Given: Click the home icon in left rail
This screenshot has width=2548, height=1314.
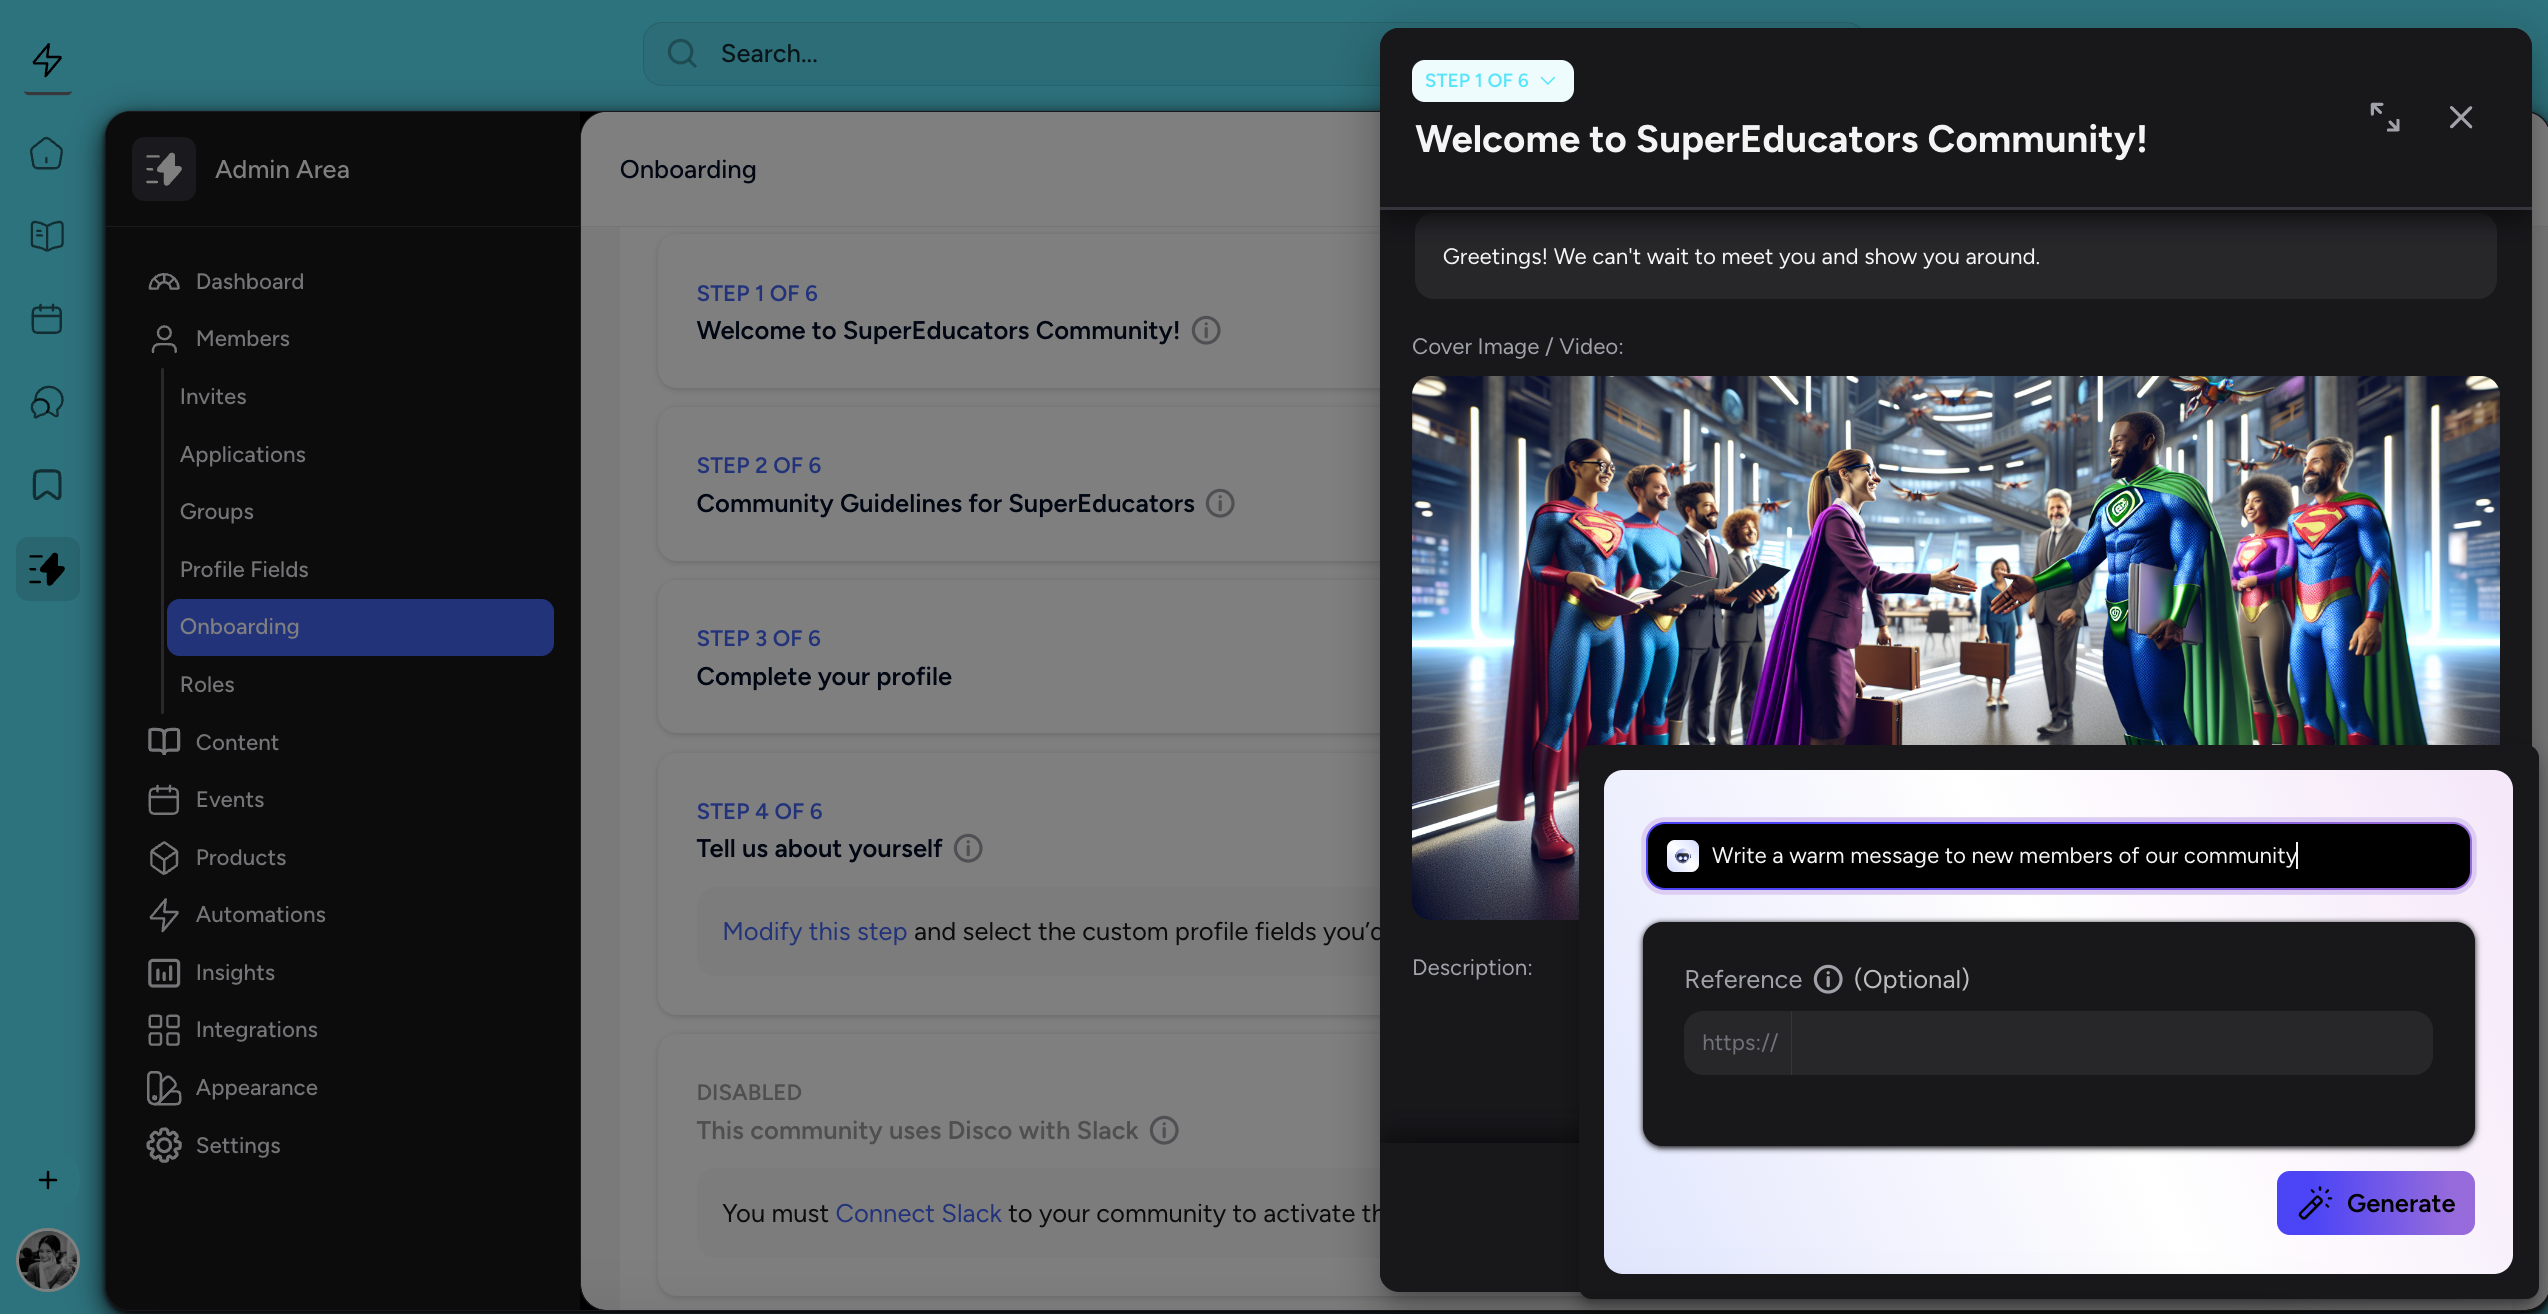Looking at the screenshot, I should point(47,153).
